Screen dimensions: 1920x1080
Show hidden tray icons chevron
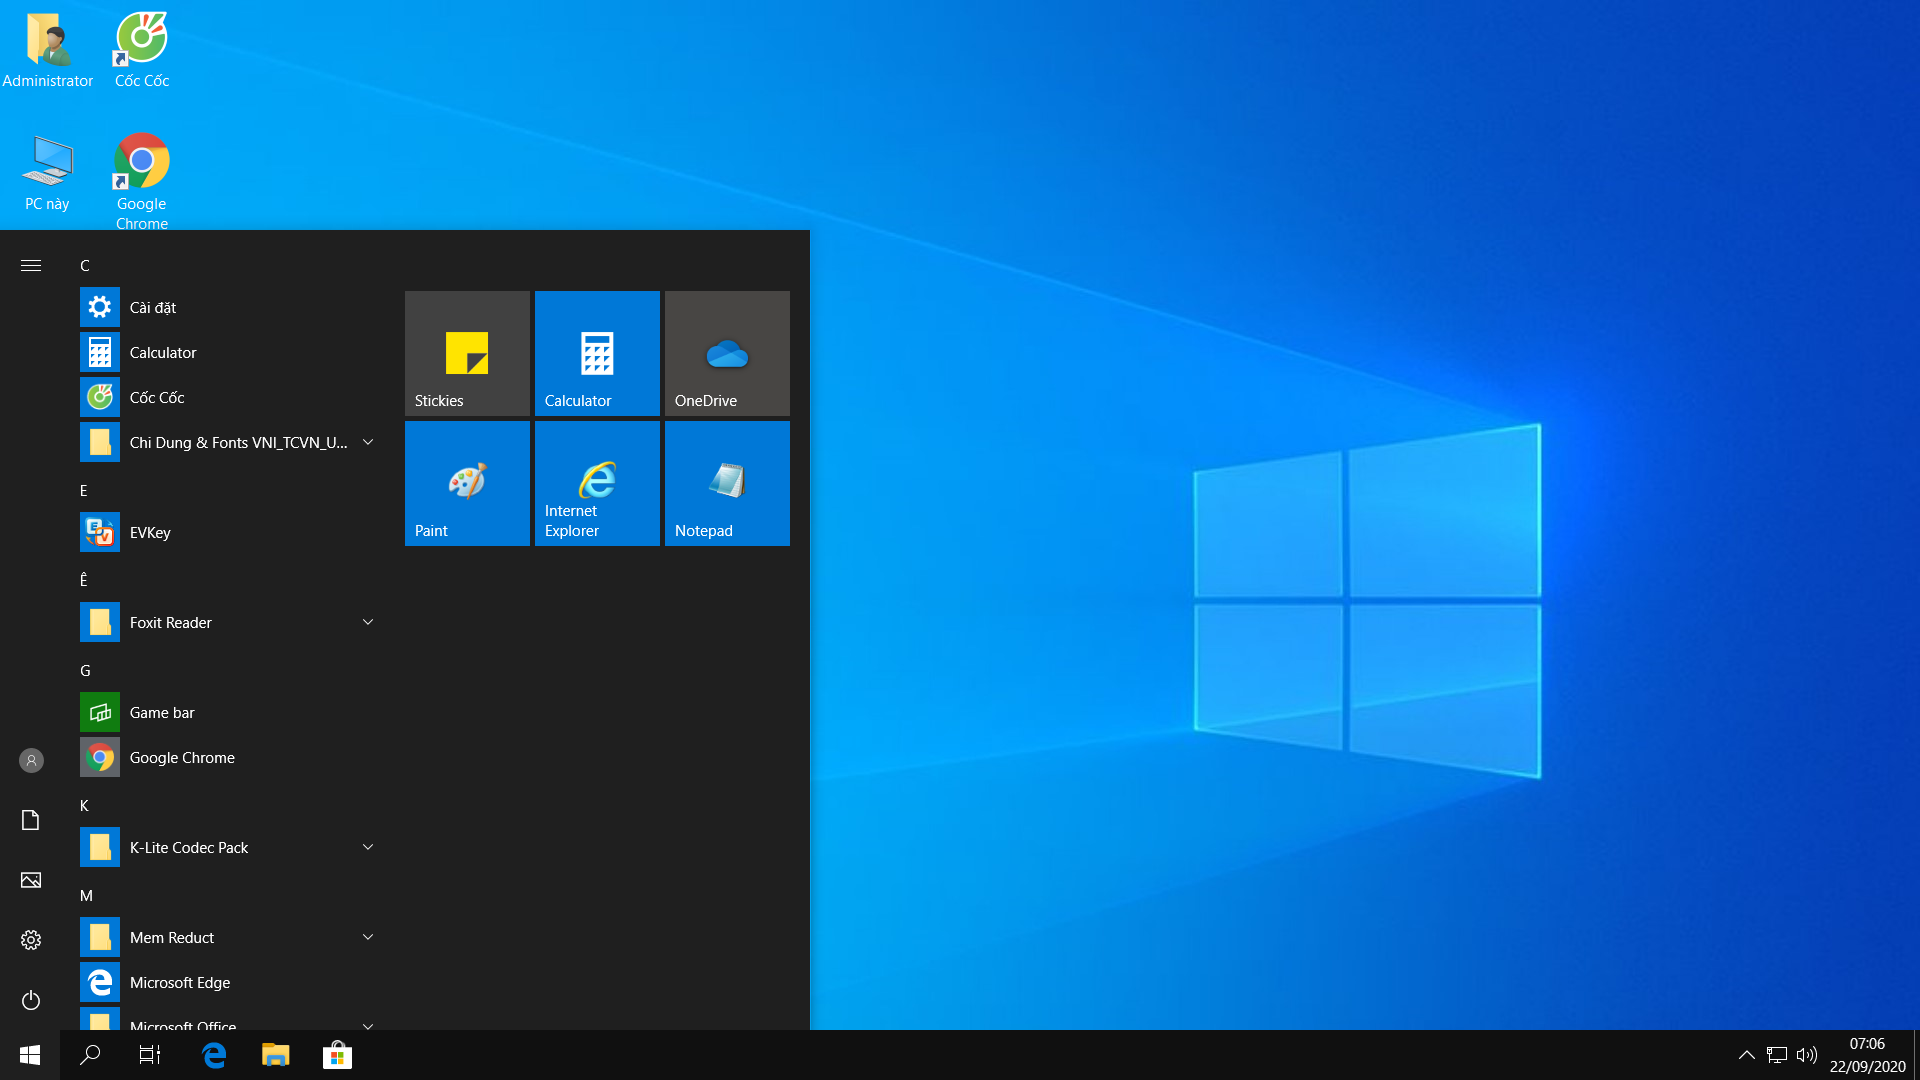(x=1747, y=1055)
